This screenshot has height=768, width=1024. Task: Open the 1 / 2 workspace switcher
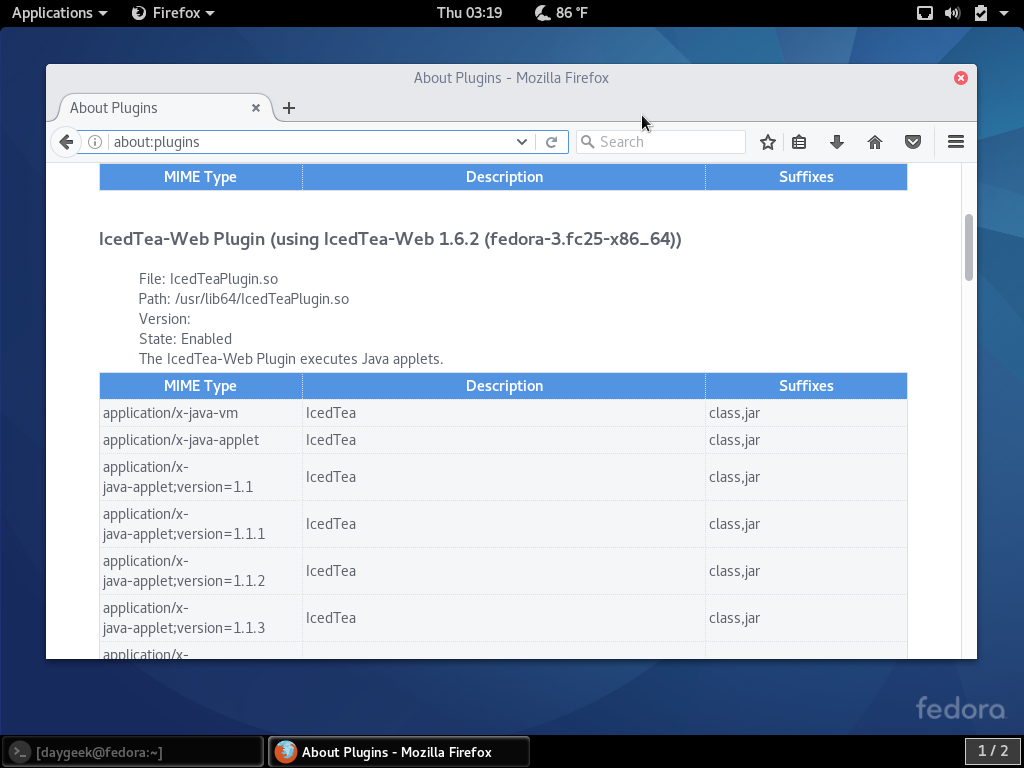[993, 751]
